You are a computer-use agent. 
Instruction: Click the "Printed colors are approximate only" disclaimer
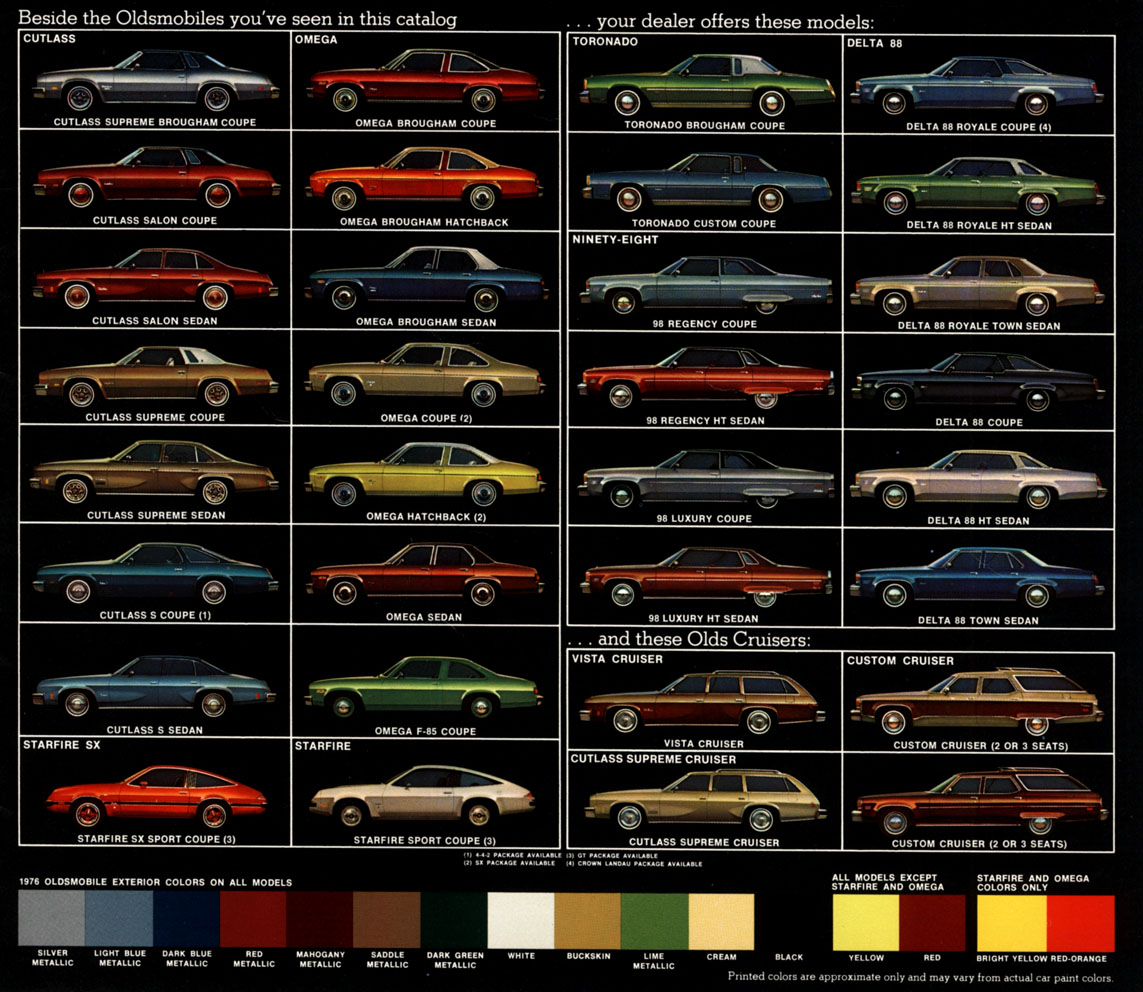click(921, 977)
